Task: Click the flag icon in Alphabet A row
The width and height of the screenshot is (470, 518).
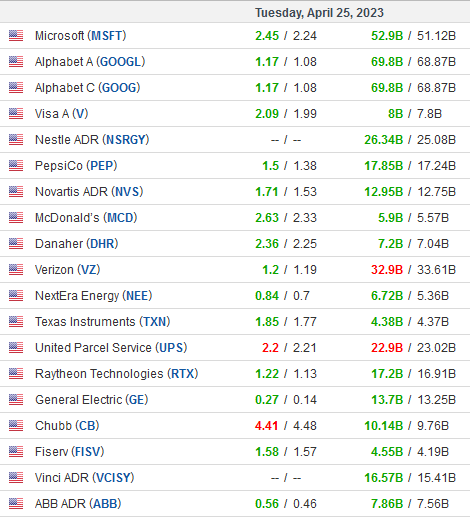Action: tap(16, 62)
